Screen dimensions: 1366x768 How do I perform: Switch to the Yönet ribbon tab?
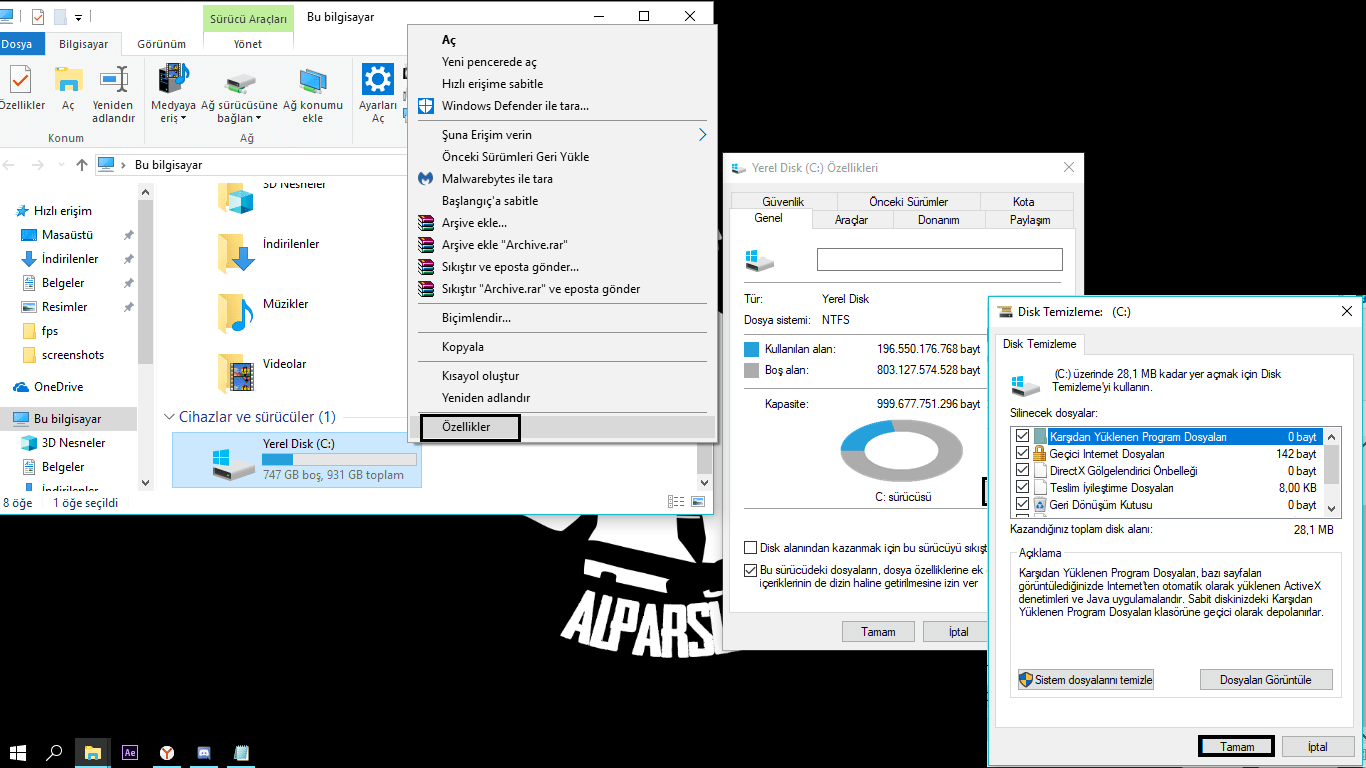coord(248,44)
